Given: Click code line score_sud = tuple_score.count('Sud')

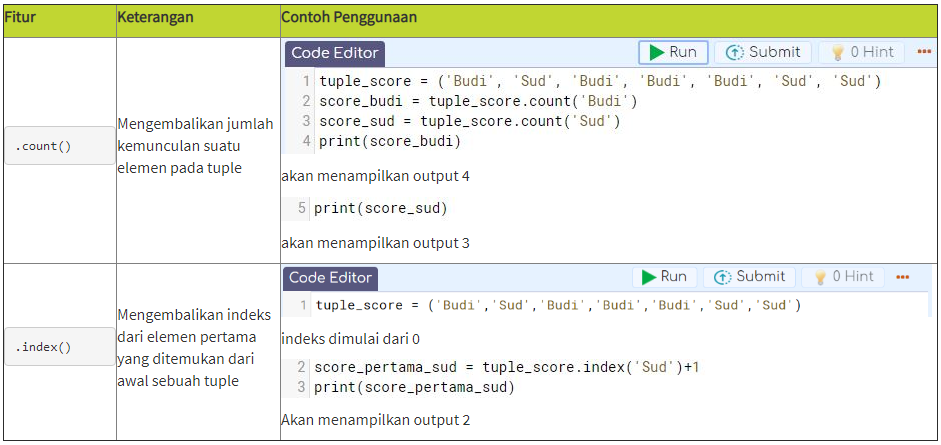Looking at the screenshot, I should click(469, 121).
